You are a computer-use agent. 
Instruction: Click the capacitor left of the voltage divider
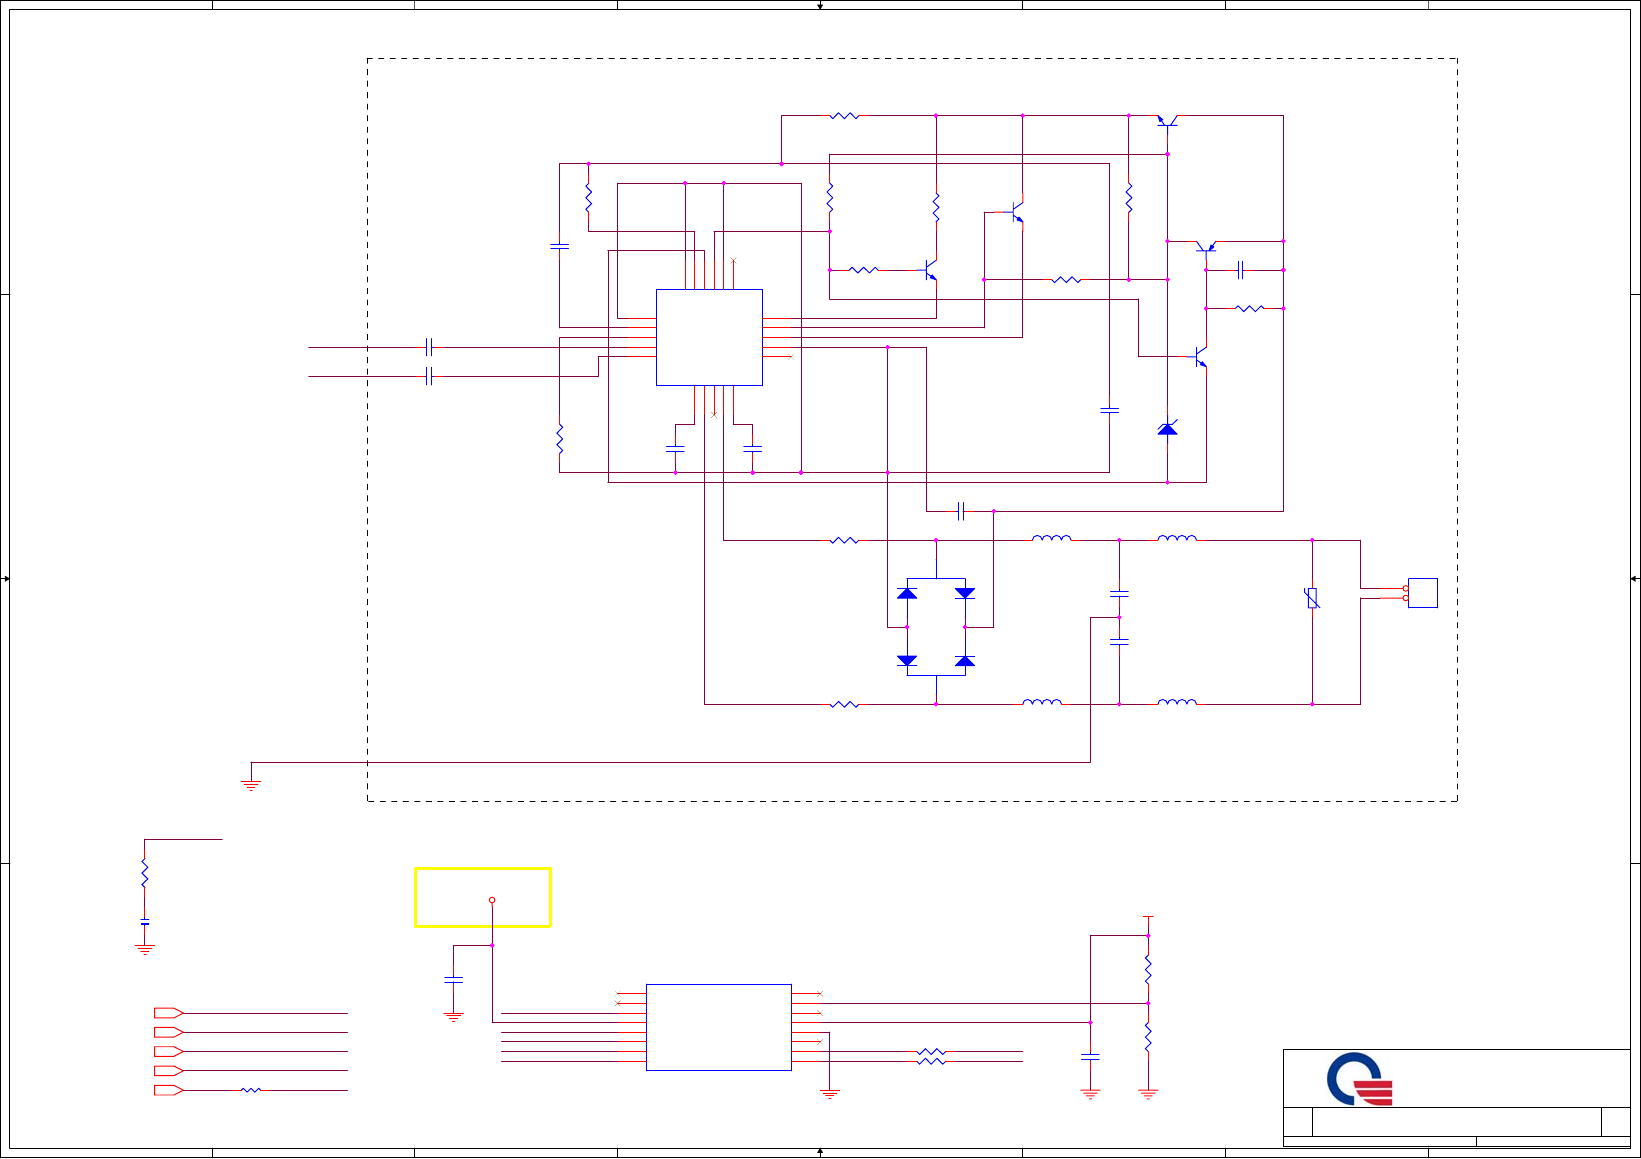[1090, 1056]
